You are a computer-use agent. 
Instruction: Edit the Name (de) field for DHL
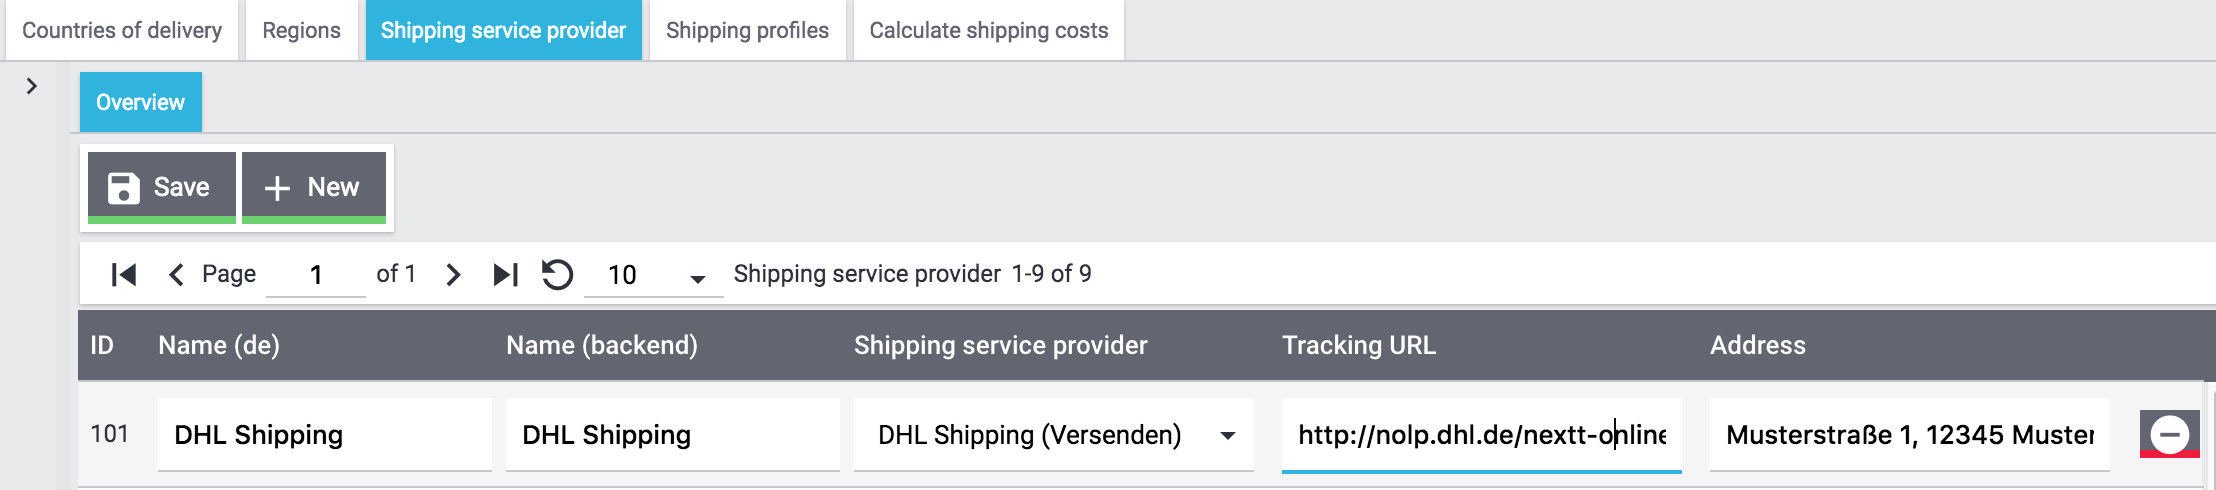324,435
